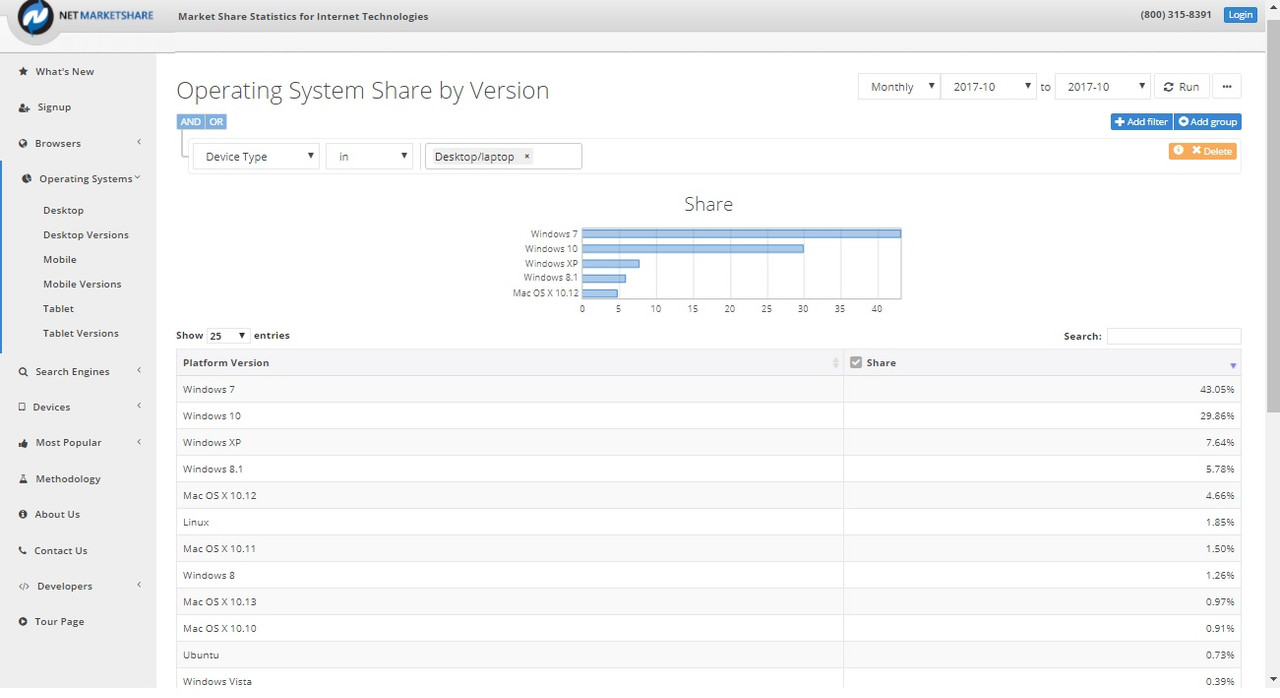Open the Desktop submenu item
Screen dimensions: 1280x698
(63, 211)
